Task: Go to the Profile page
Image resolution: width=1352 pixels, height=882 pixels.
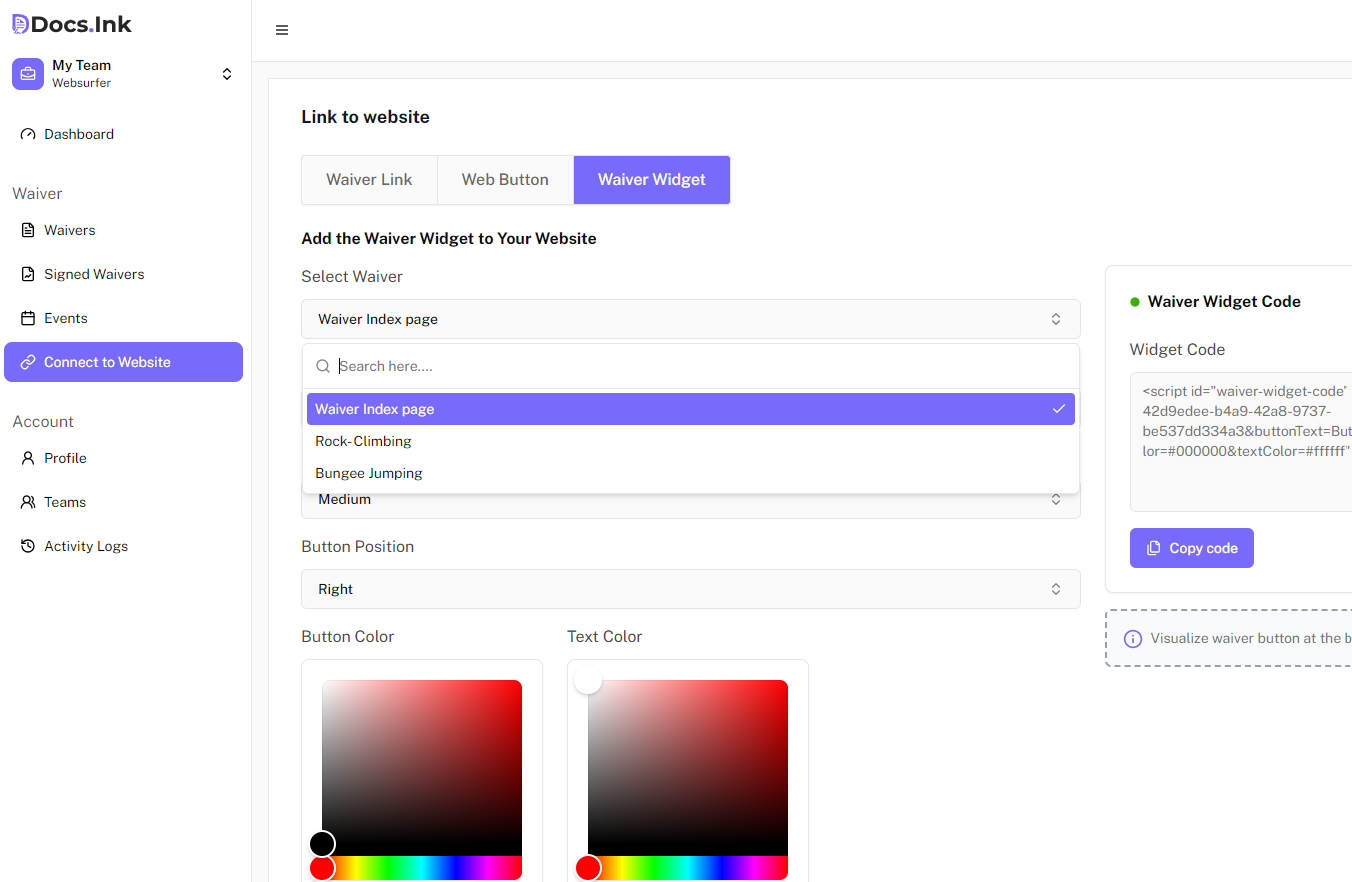Action: (65, 458)
